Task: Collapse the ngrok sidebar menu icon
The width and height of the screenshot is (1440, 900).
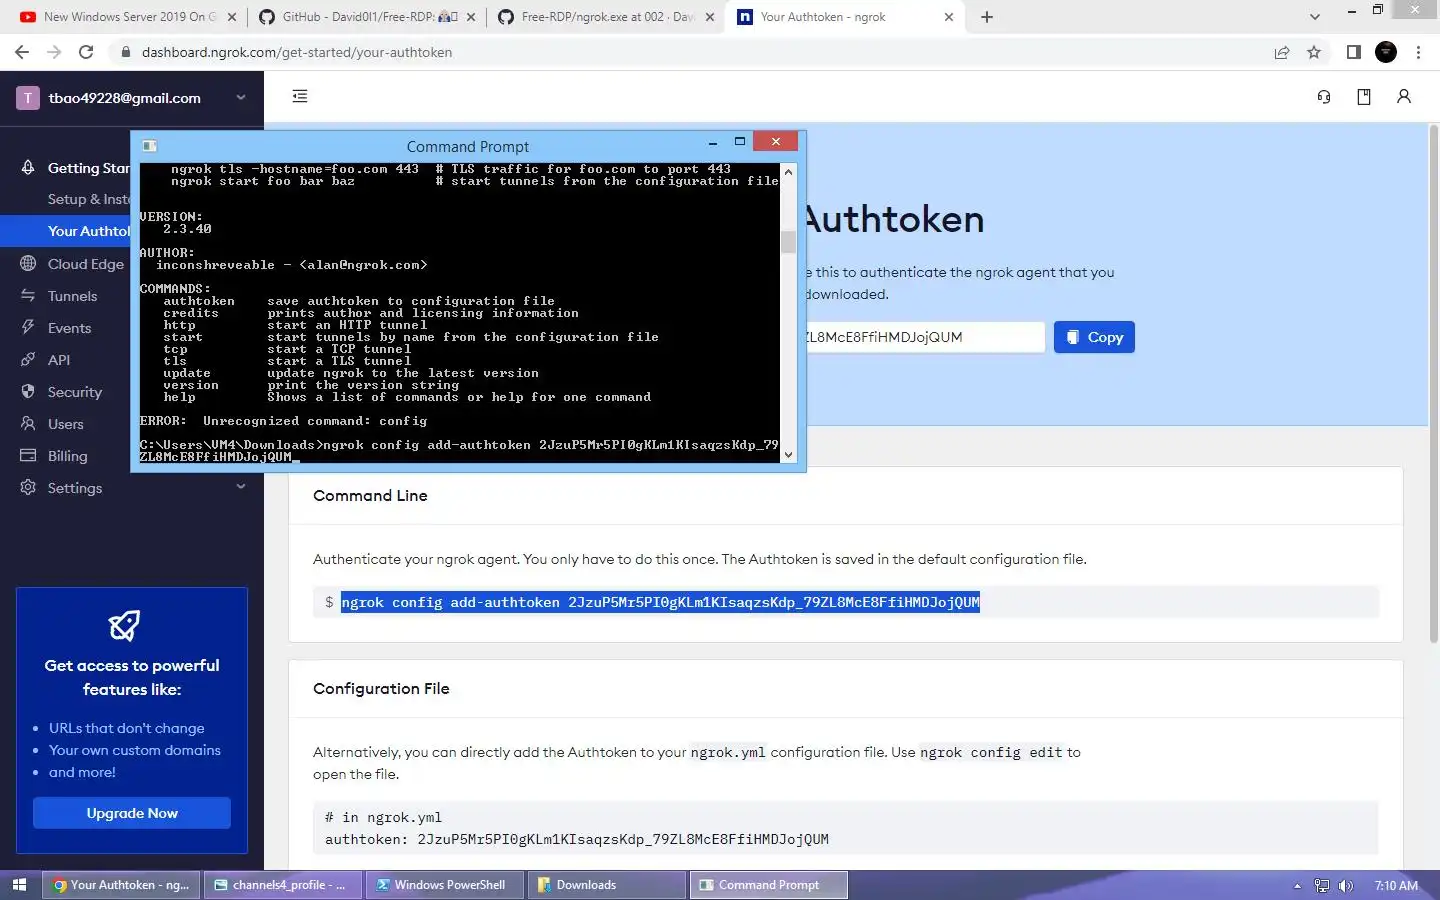Action: (x=300, y=96)
